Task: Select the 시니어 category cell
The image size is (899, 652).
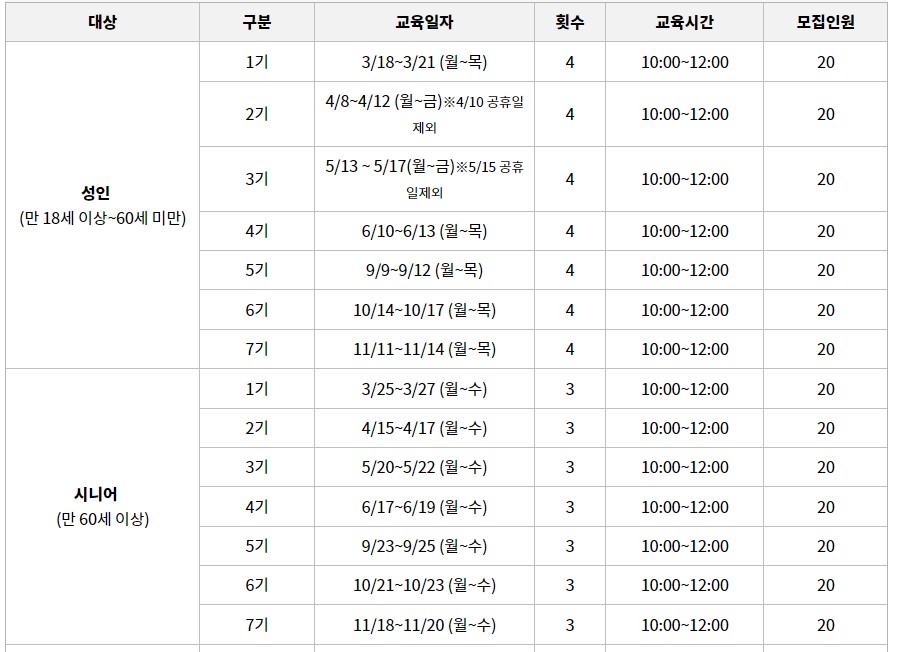Action: [103, 500]
